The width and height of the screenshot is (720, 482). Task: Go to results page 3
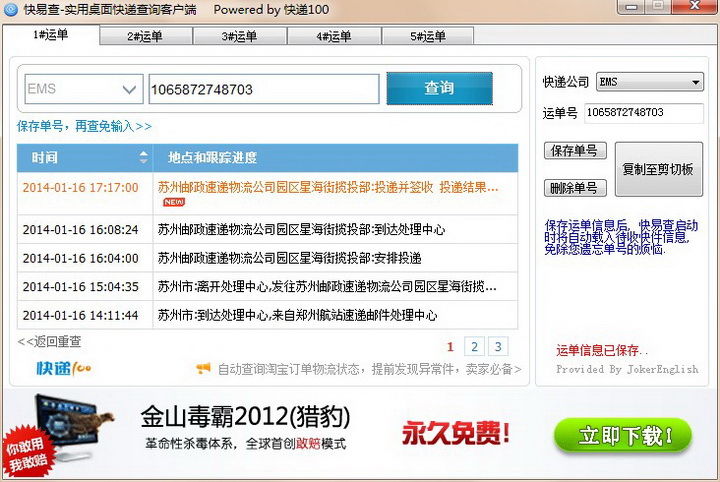coord(498,347)
